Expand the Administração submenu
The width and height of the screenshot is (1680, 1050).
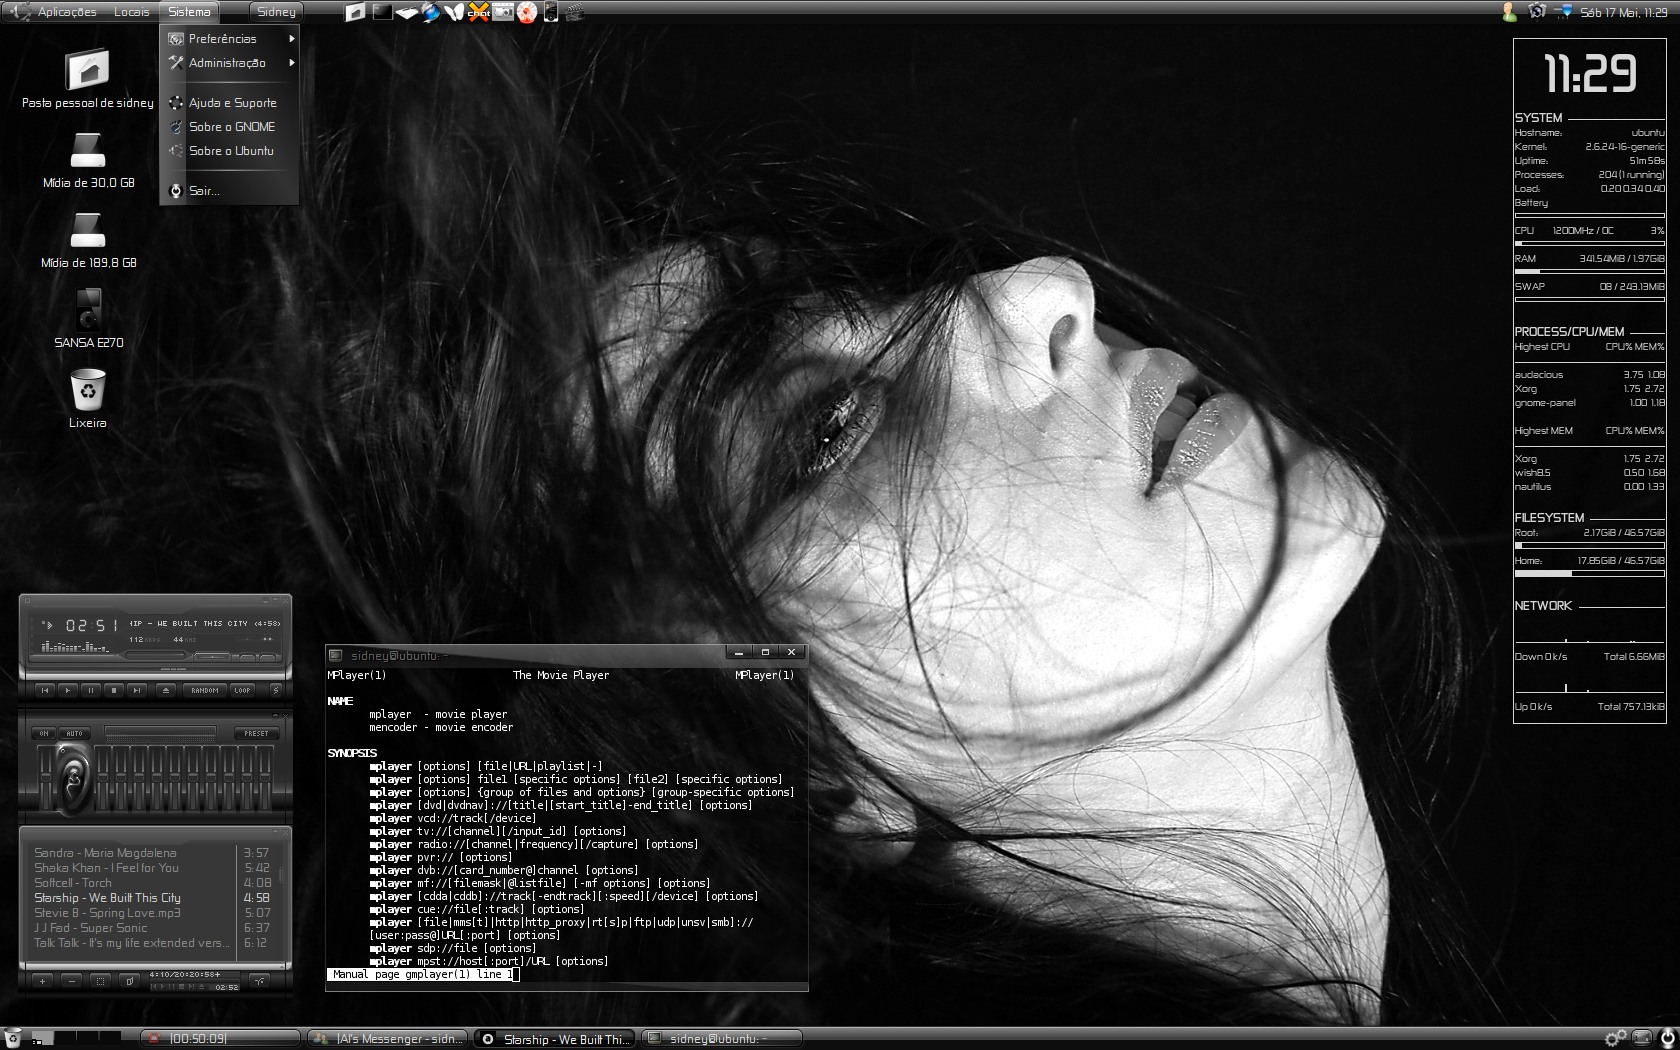coord(229,63)
